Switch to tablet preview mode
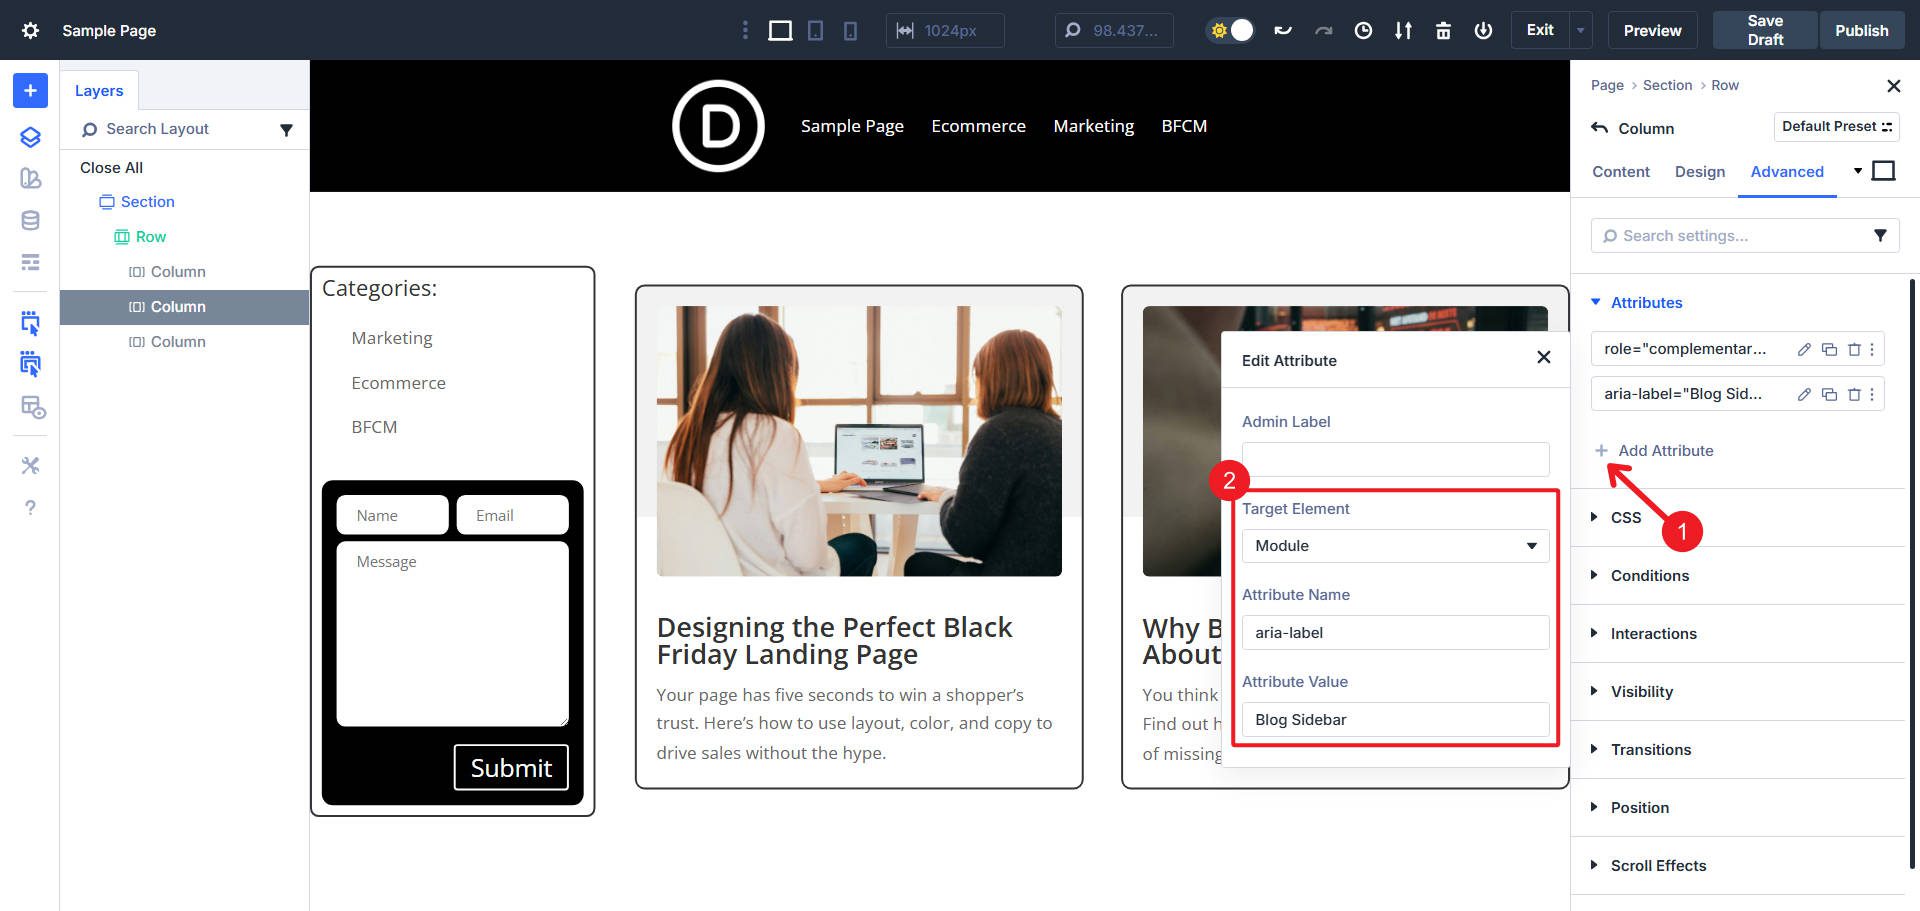This screenshot has width=1920, height=911. [x=815, y=30]
